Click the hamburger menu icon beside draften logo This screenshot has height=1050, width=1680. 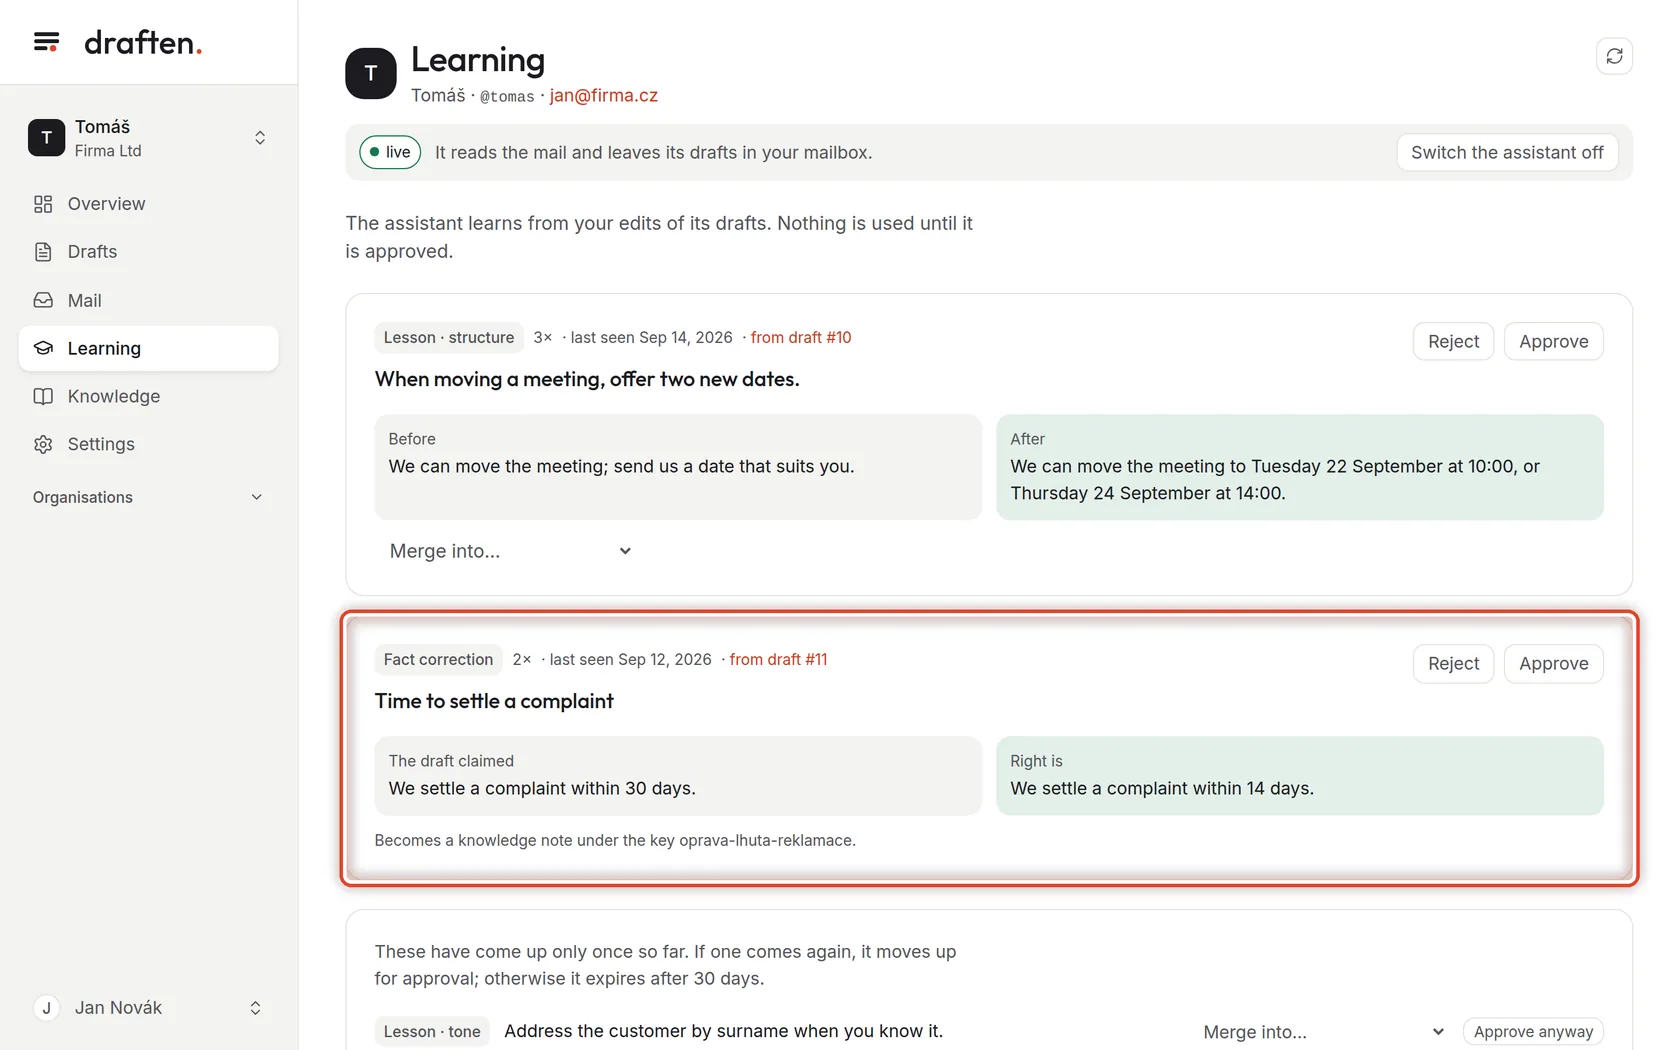[46, 42]
